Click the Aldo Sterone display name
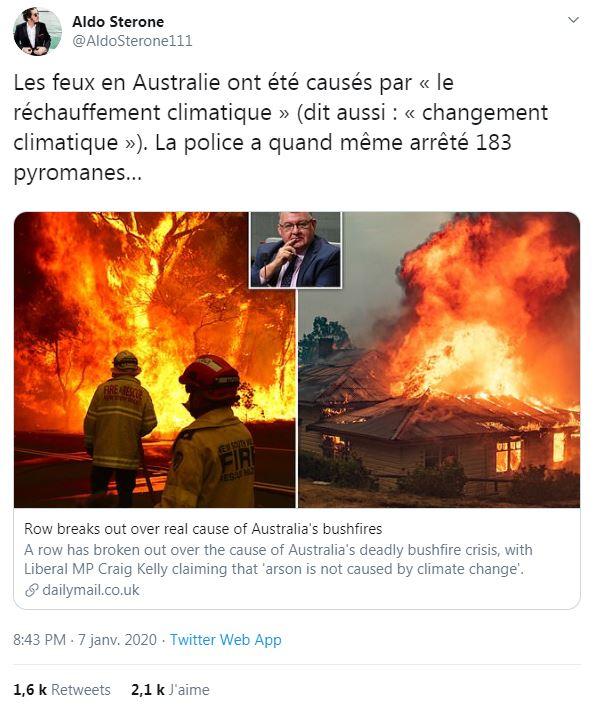 (x=118, y=21)
